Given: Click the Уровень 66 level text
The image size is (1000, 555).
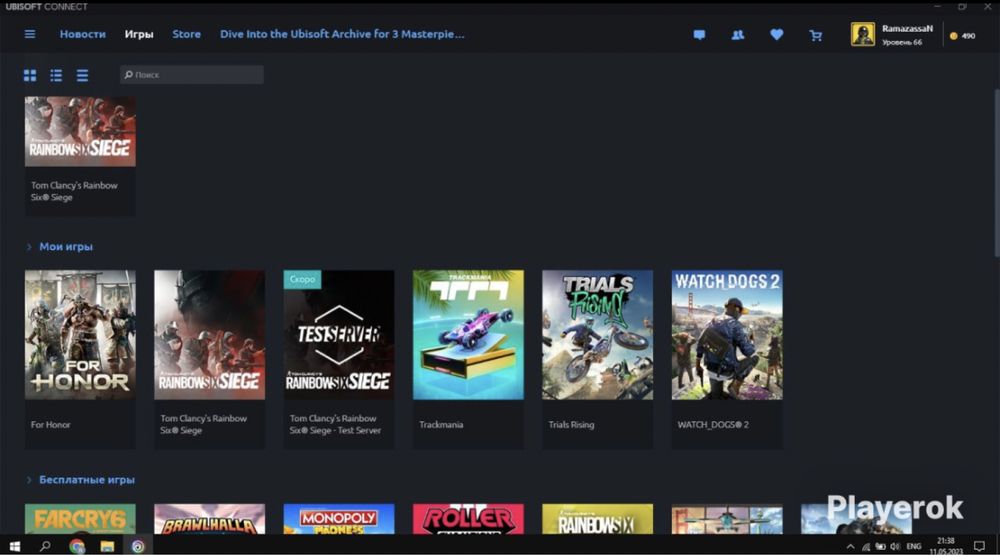Looking at the screenshot, I should [x=902, y=42].
